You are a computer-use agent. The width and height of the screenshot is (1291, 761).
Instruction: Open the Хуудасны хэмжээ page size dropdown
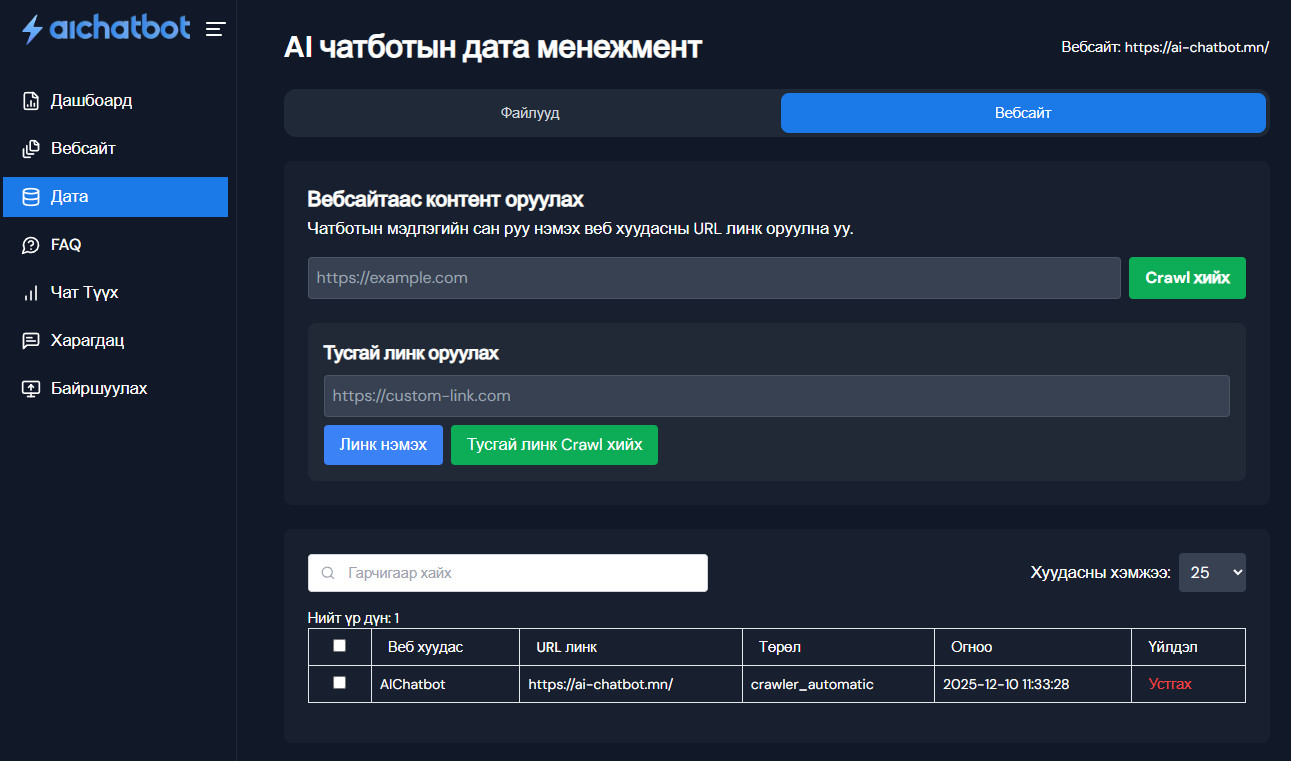(1212, 572)
